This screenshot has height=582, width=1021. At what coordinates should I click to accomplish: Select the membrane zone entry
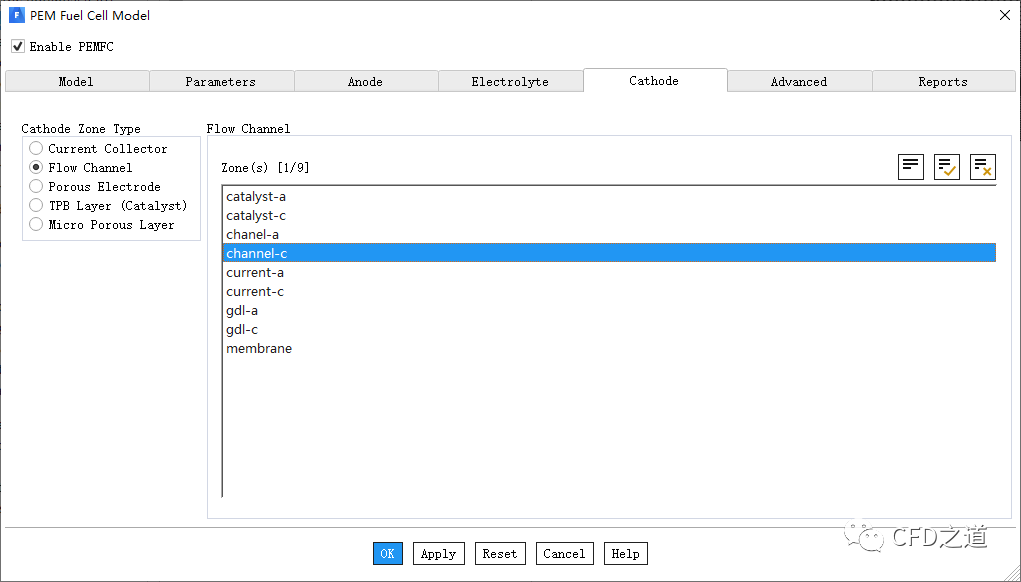(259, 349)
